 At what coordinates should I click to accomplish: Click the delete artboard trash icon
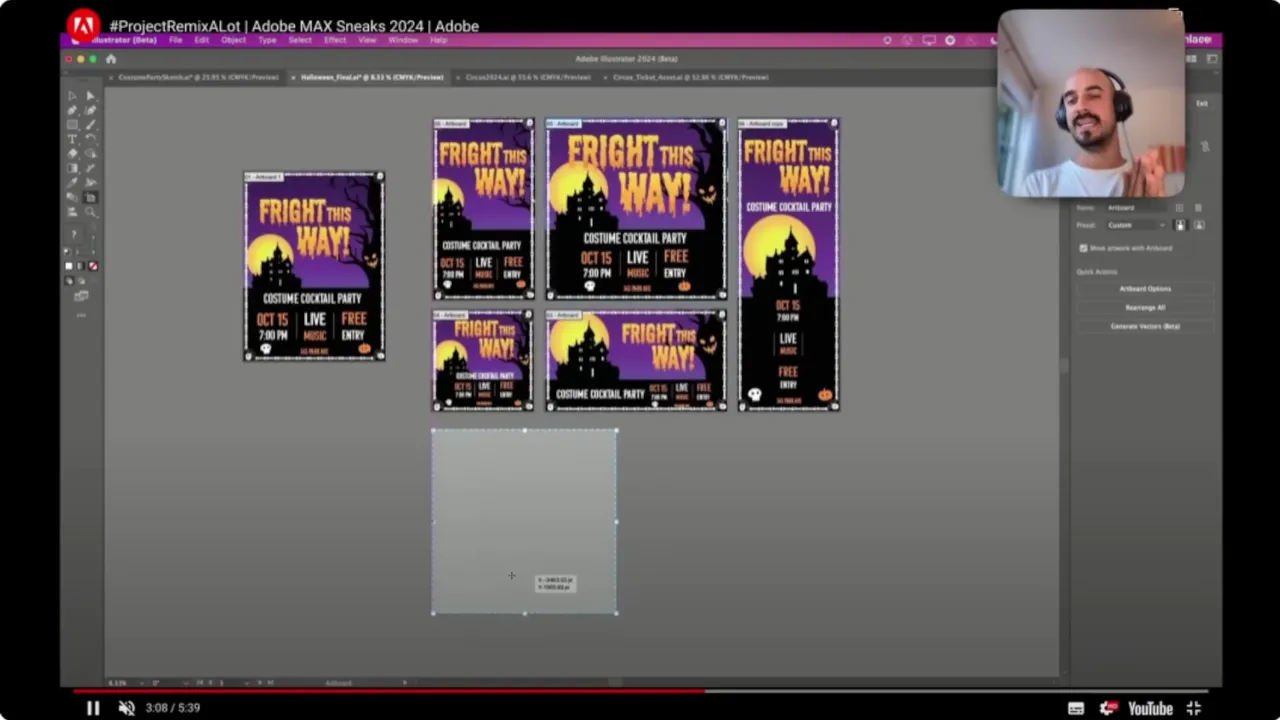pyautogui.click(x=1198, y=208)
